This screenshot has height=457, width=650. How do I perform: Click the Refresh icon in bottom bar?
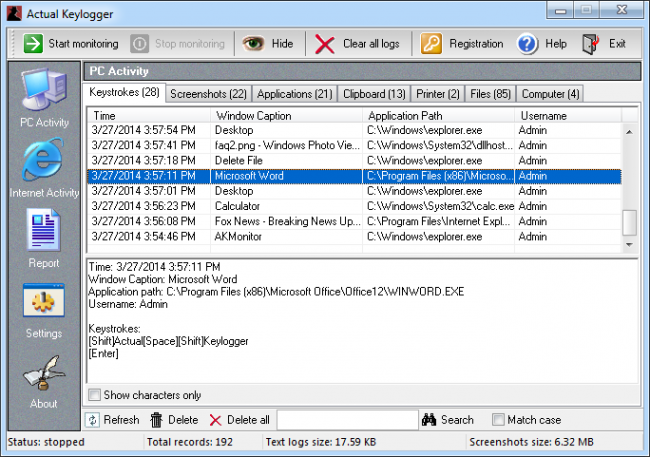pyautogui.click(x=92, y=420)
